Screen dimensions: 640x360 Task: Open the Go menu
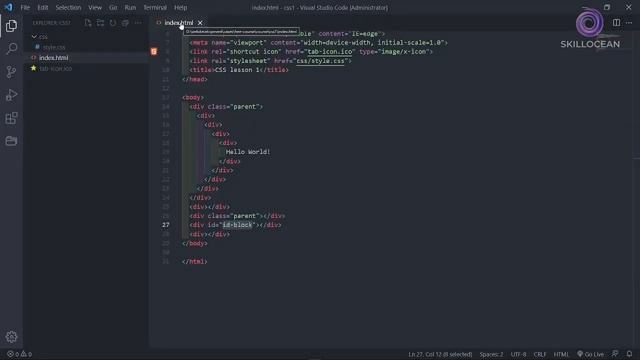tap(113, 7)
